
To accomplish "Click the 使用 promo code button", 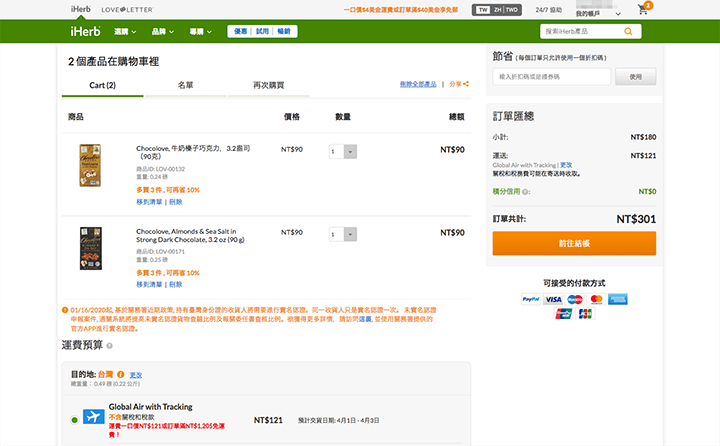I will (636, 77).
